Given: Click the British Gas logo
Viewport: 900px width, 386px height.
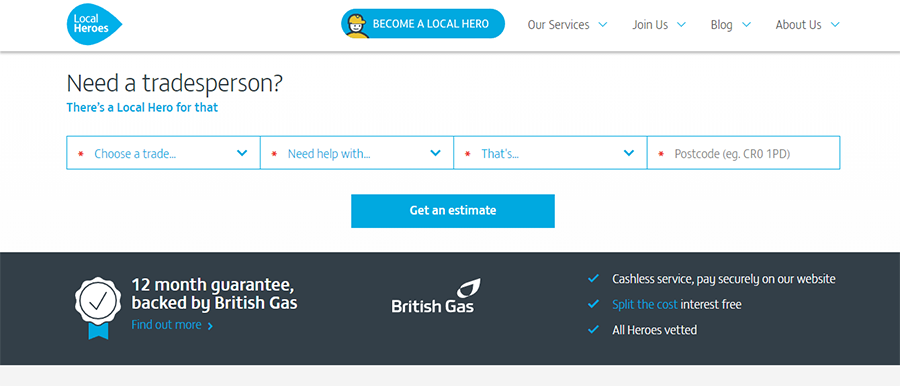Looking at the screenshot, I should point(436,296).
